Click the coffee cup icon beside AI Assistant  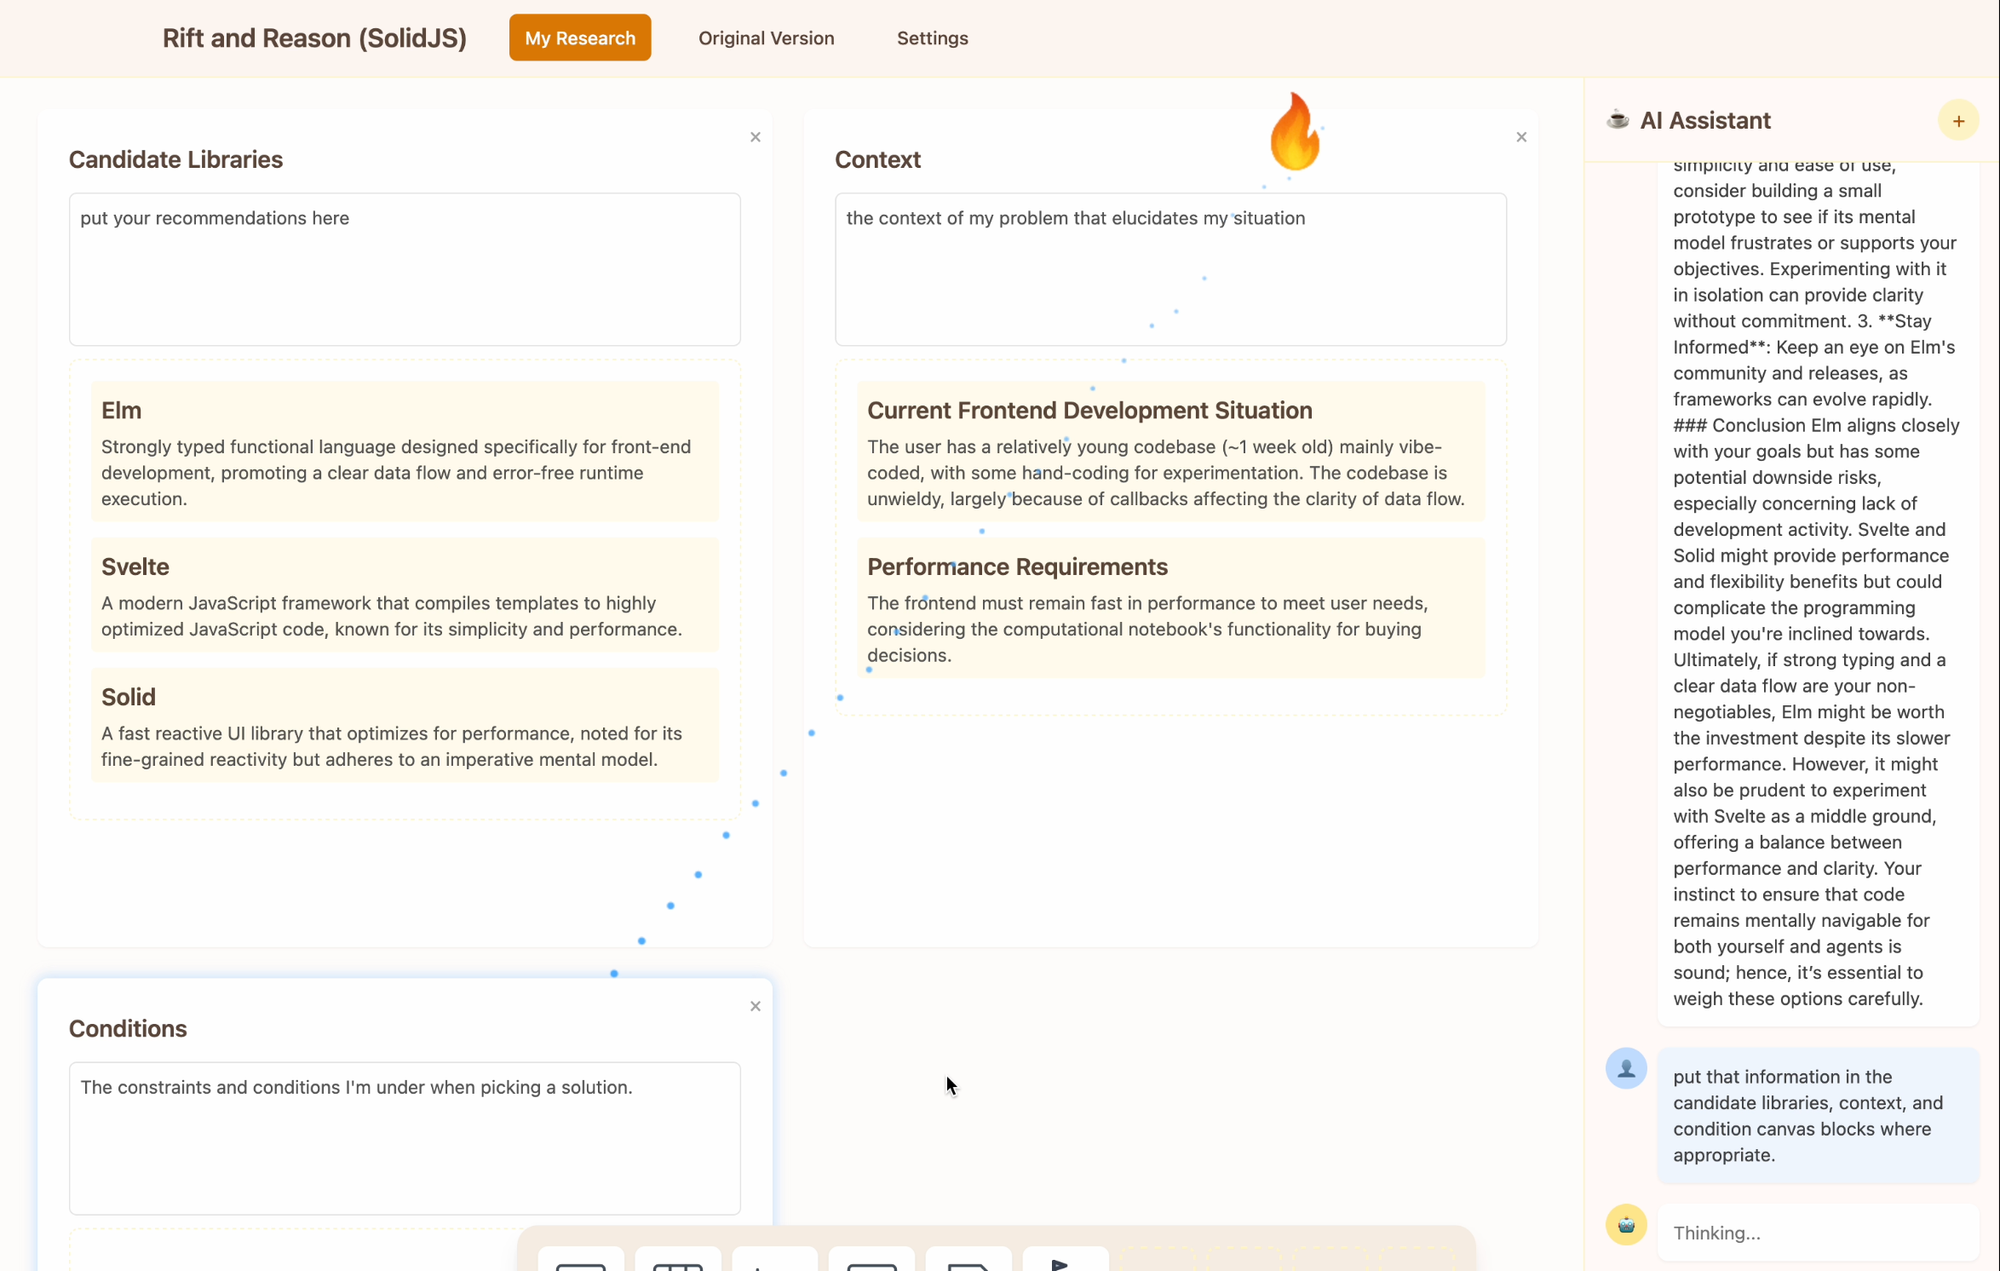(1617, 120)
